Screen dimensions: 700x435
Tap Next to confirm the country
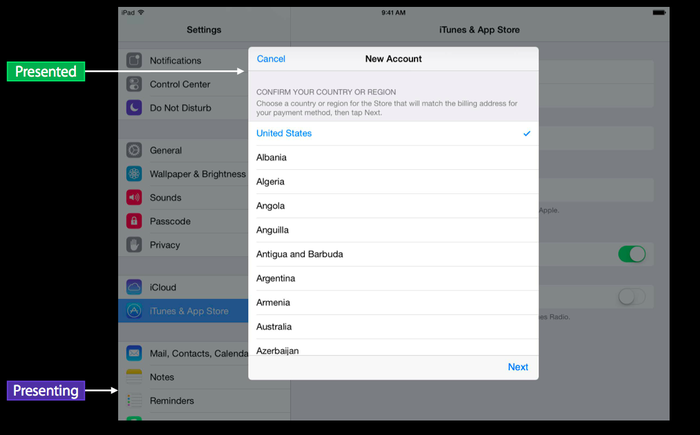tap(517, 367)
